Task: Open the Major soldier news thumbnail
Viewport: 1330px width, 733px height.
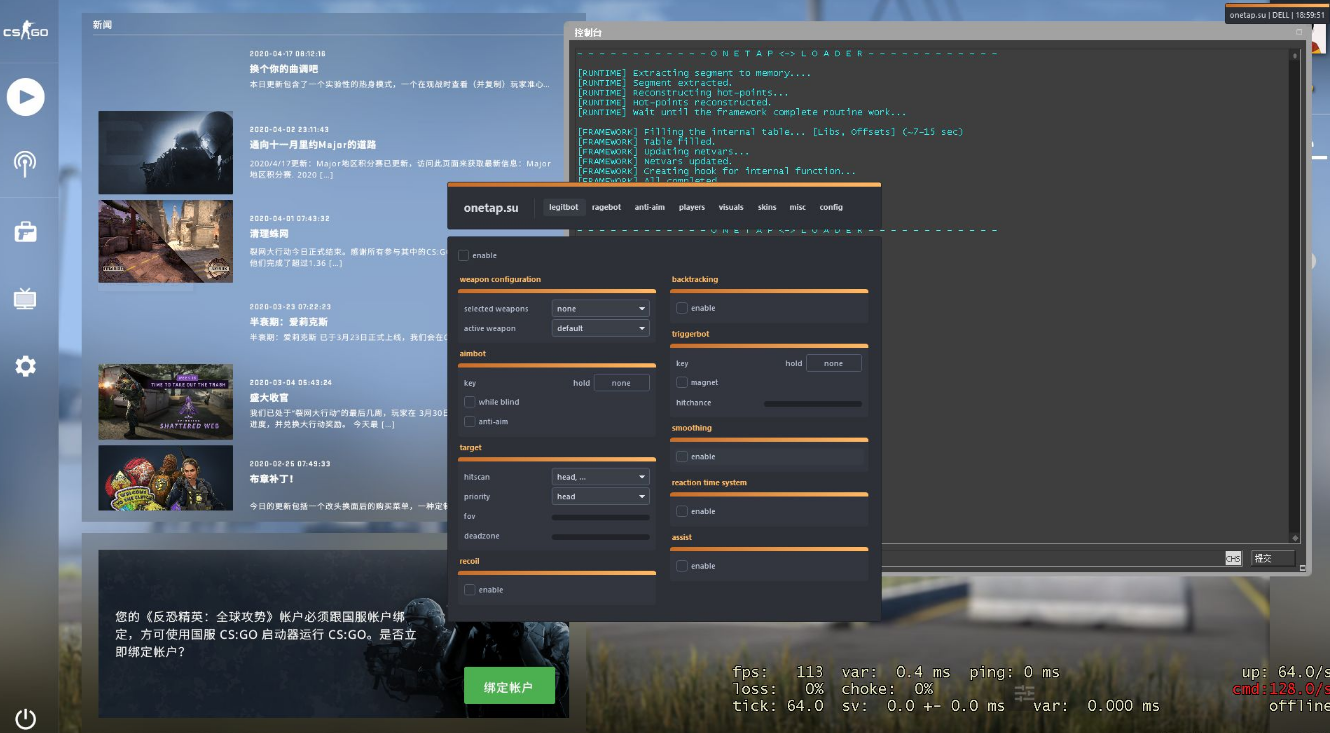Action: (165, 152)
